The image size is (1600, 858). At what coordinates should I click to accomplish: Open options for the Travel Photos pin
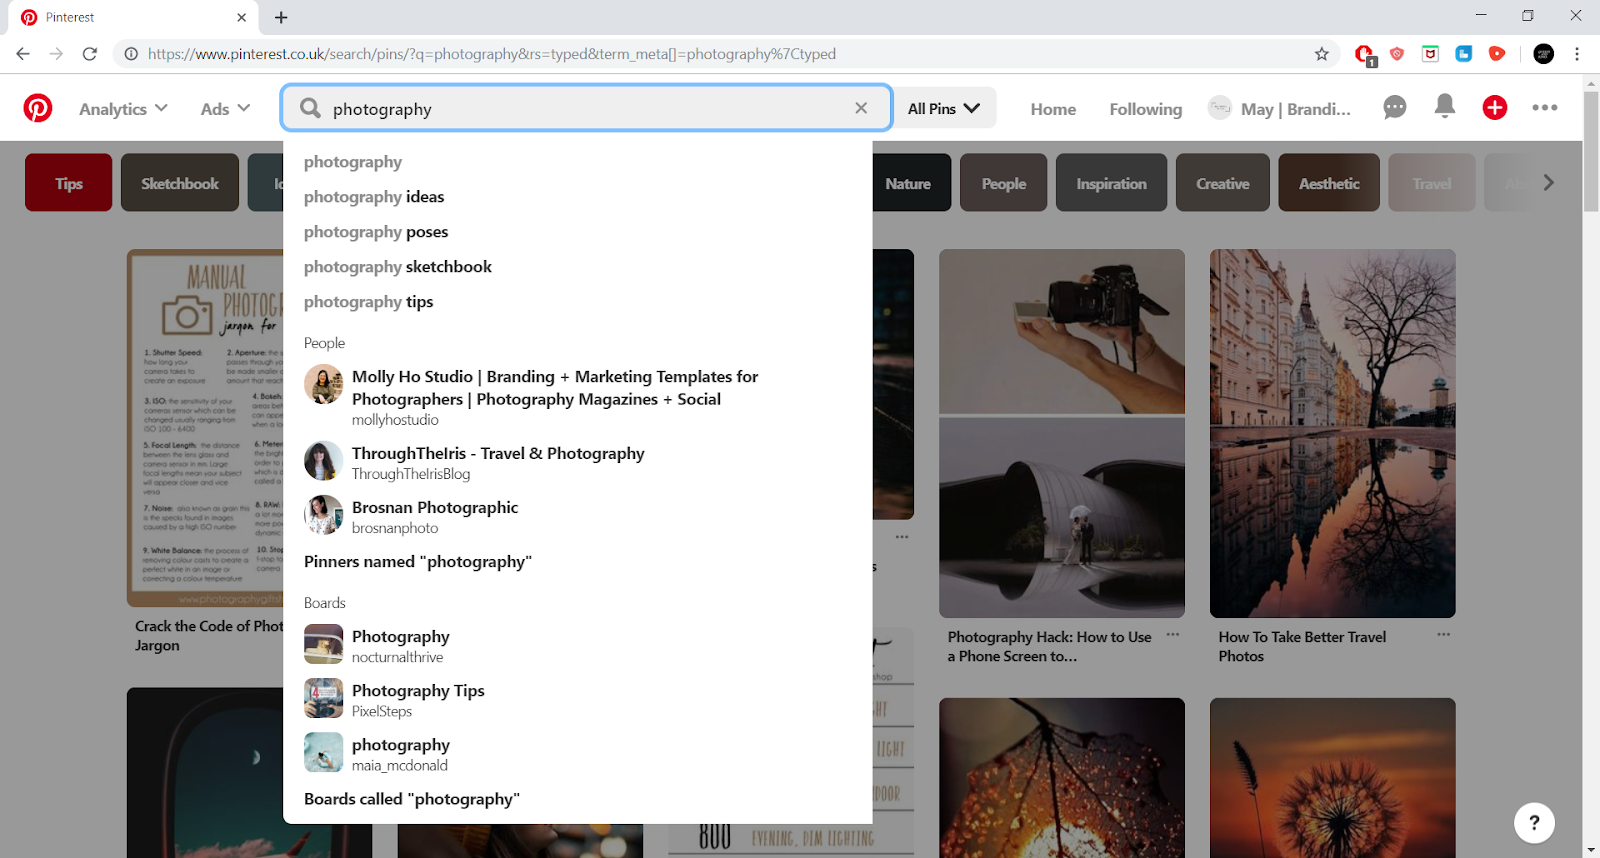[1444, 635]
